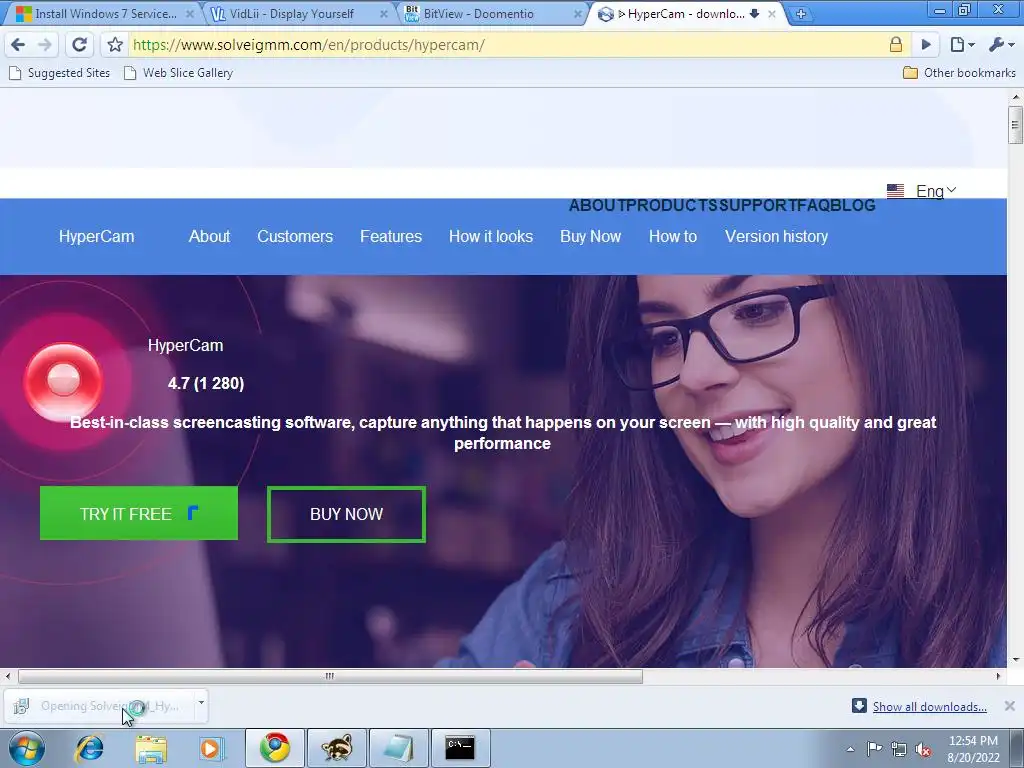Reload the page with the refresh icon

(x=79, y=44)
